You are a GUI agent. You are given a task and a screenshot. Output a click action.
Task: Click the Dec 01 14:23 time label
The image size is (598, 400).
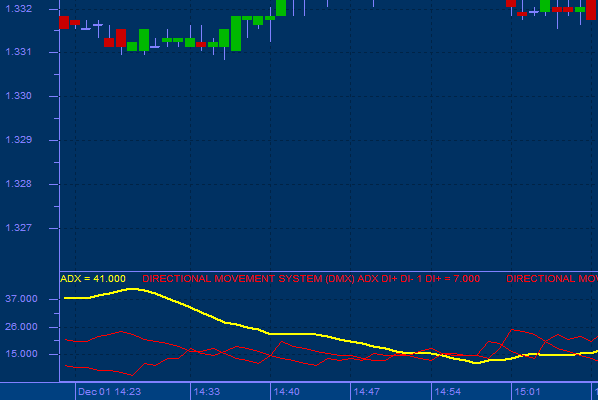[109, 392]
